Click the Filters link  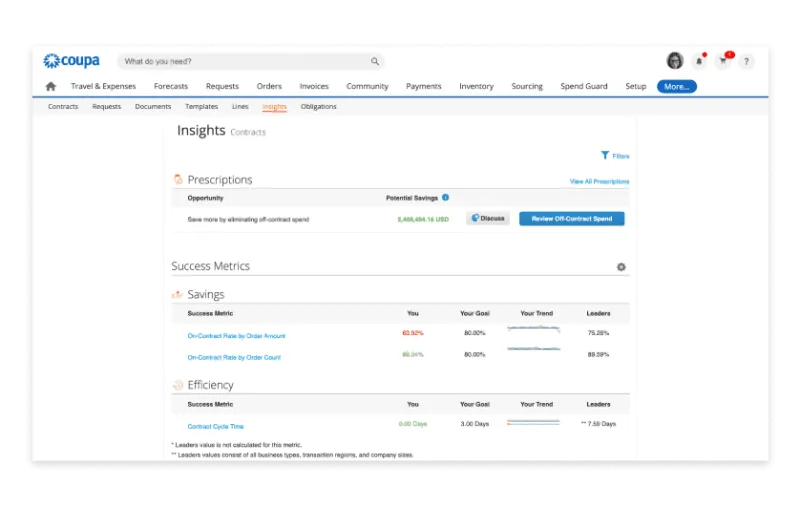point(621,156)
